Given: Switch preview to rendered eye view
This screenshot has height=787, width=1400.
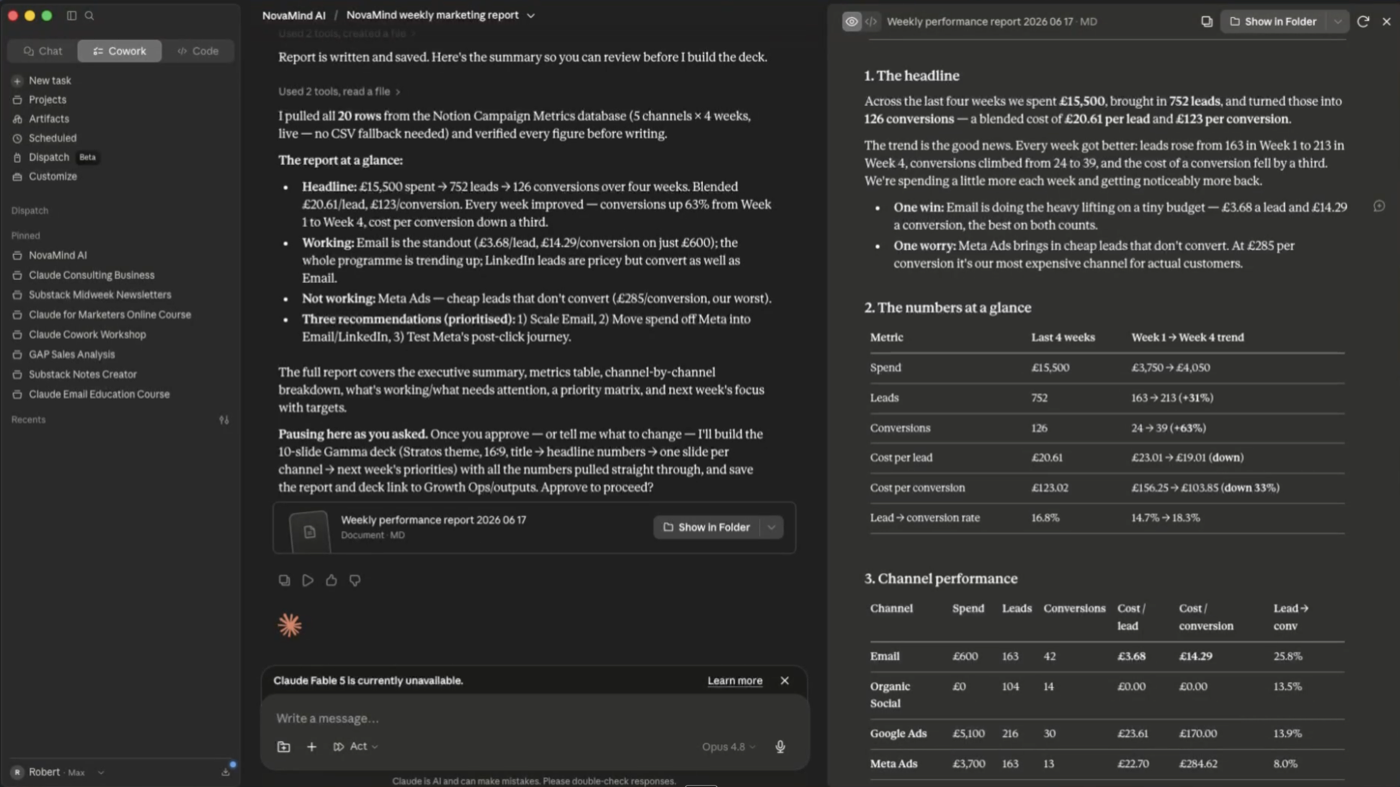Looking at the screenshot, I should point(852,21).
